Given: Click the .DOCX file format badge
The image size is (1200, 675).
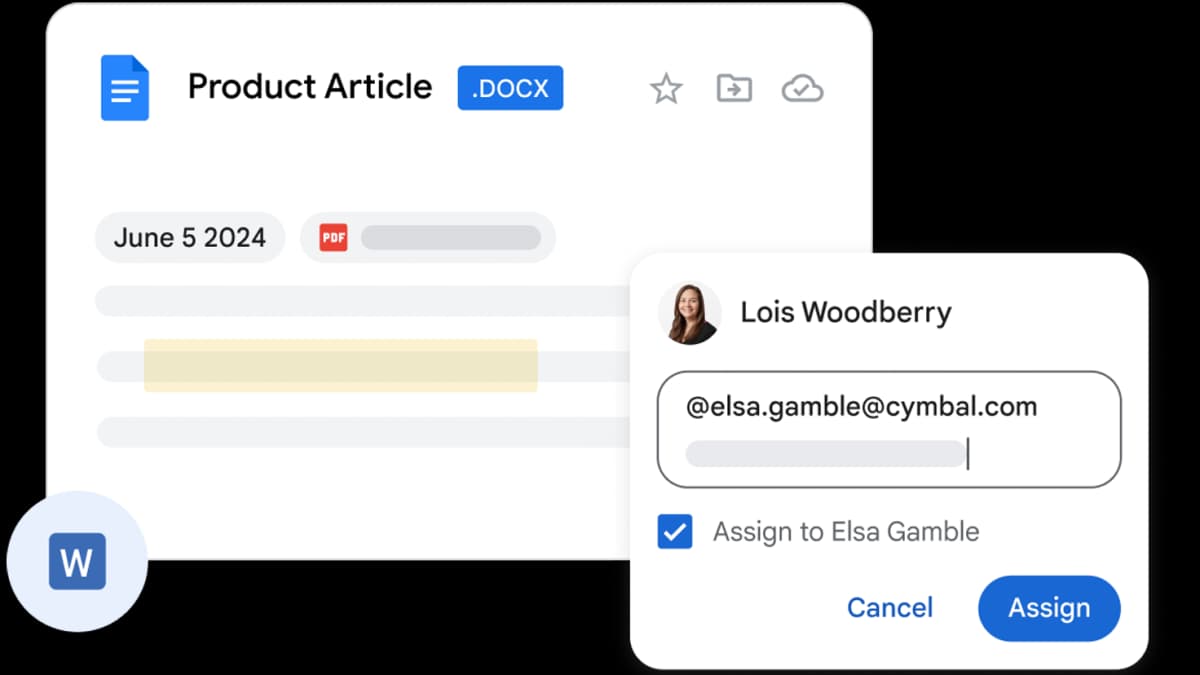Looking at the screenshot, I should pos(510,88).
